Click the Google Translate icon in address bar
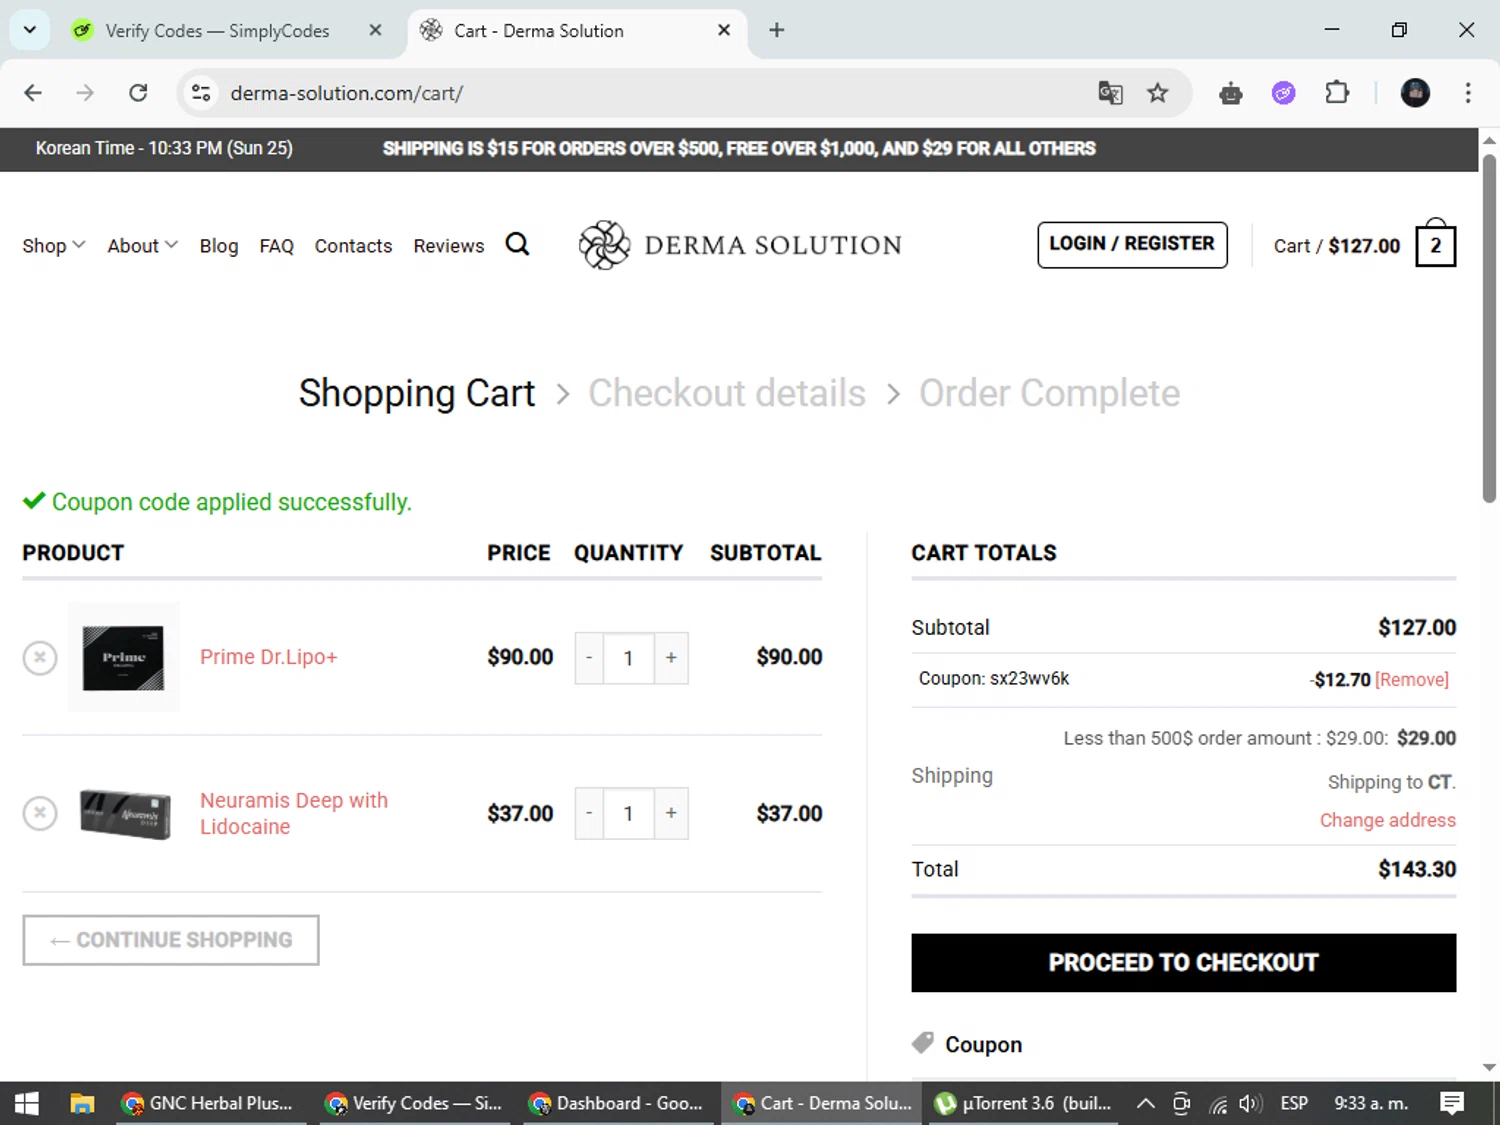The width and height of the screenshot is (1500, 1125). point(1110,93)
